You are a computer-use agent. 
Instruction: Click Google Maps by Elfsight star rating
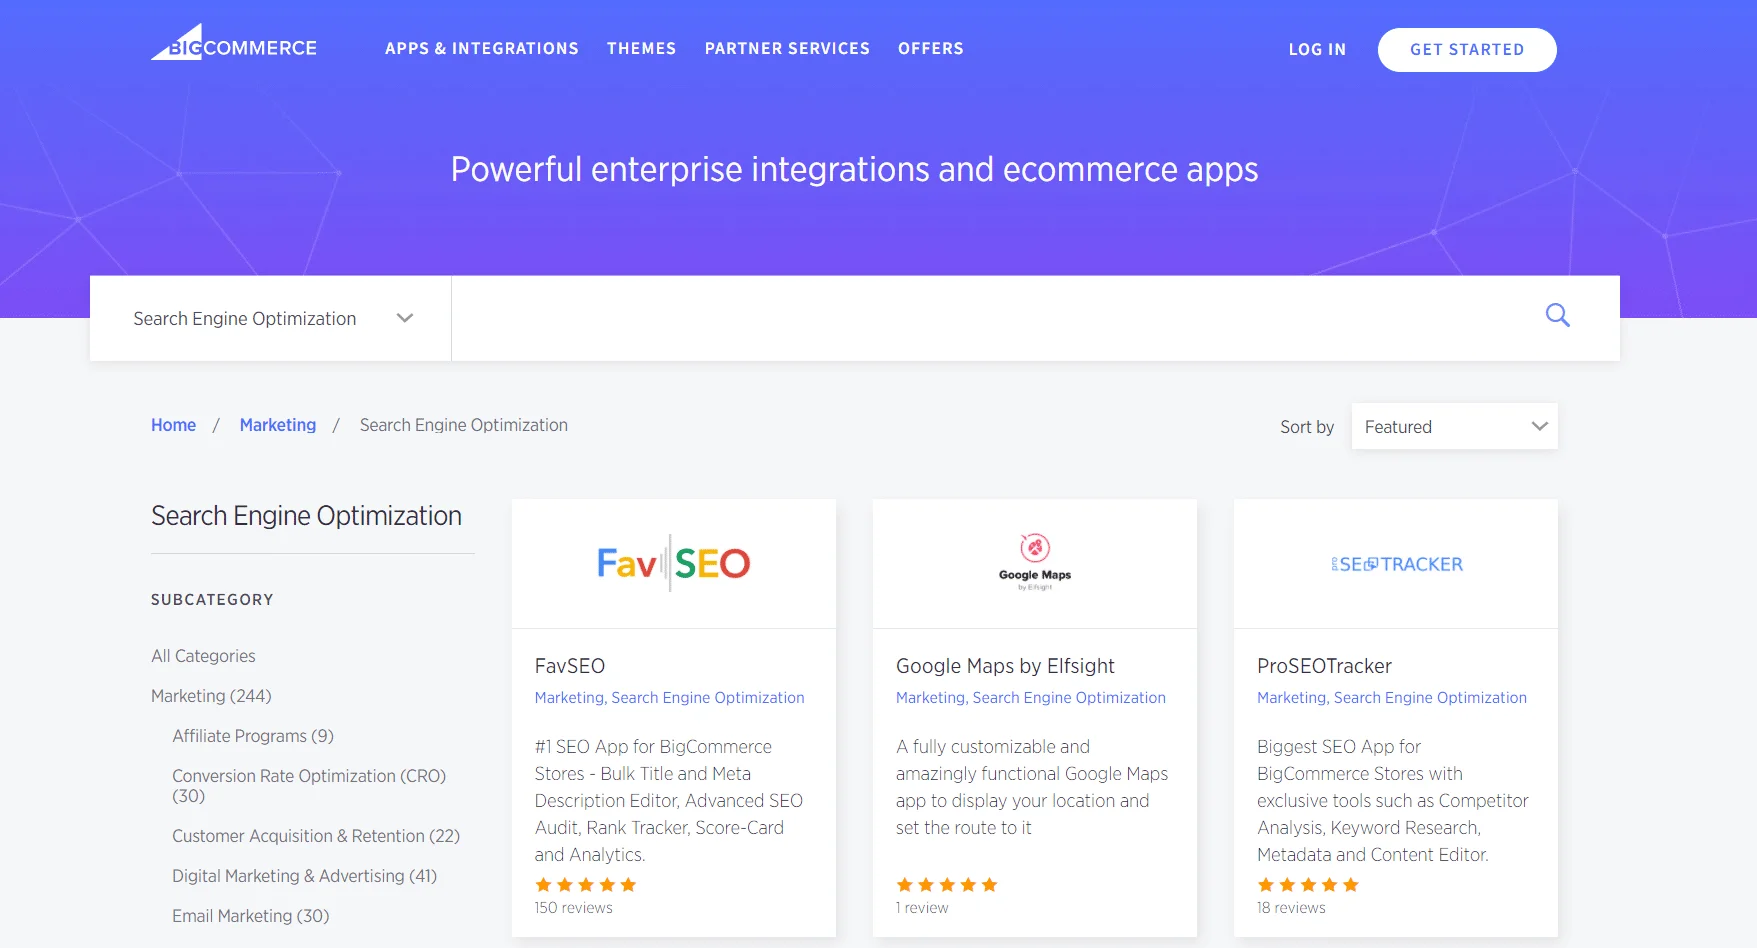click(946, 885)
